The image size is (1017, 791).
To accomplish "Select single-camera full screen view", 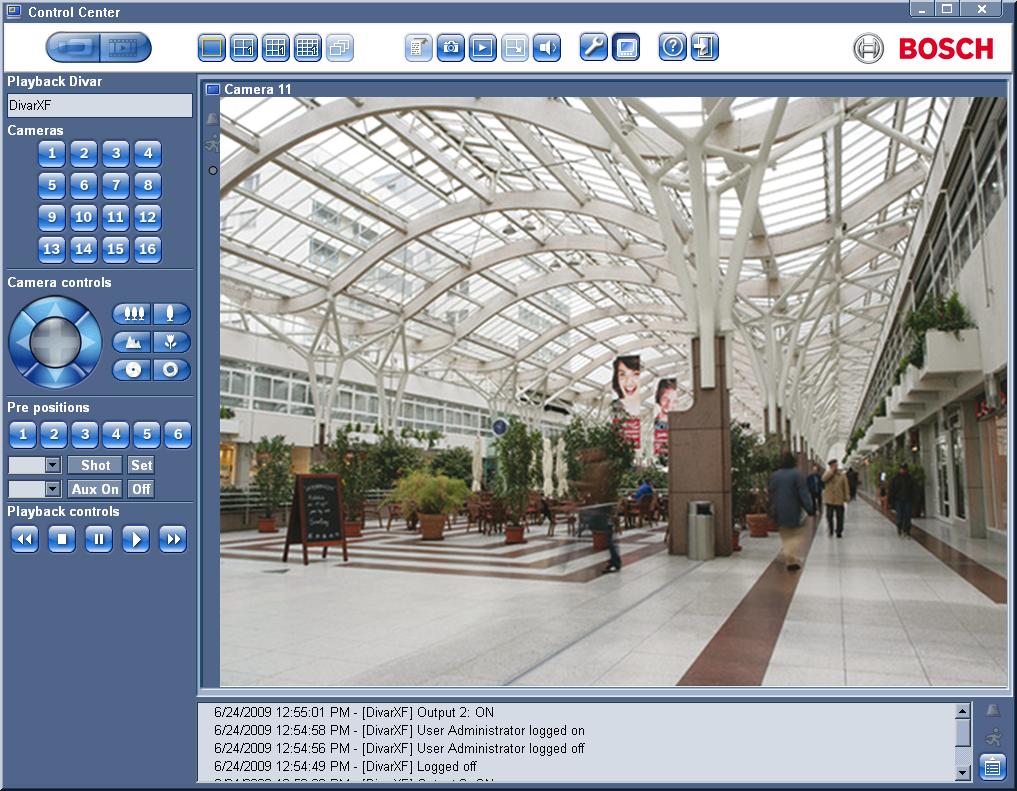I will tap(211, 47).
